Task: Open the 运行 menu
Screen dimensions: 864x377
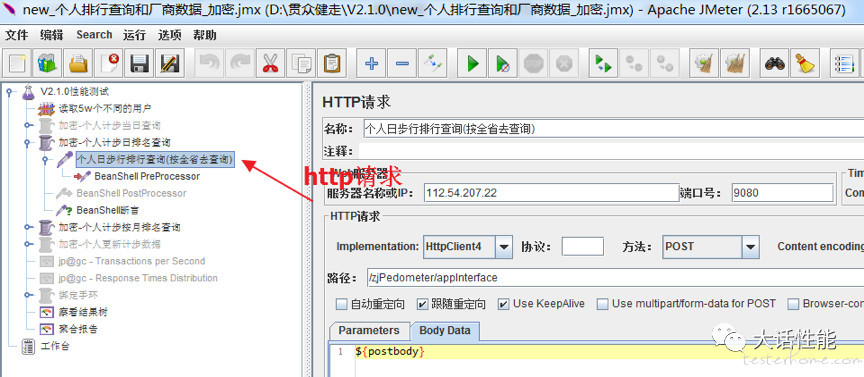Action: pyautogui.click(x=134, y=35)
